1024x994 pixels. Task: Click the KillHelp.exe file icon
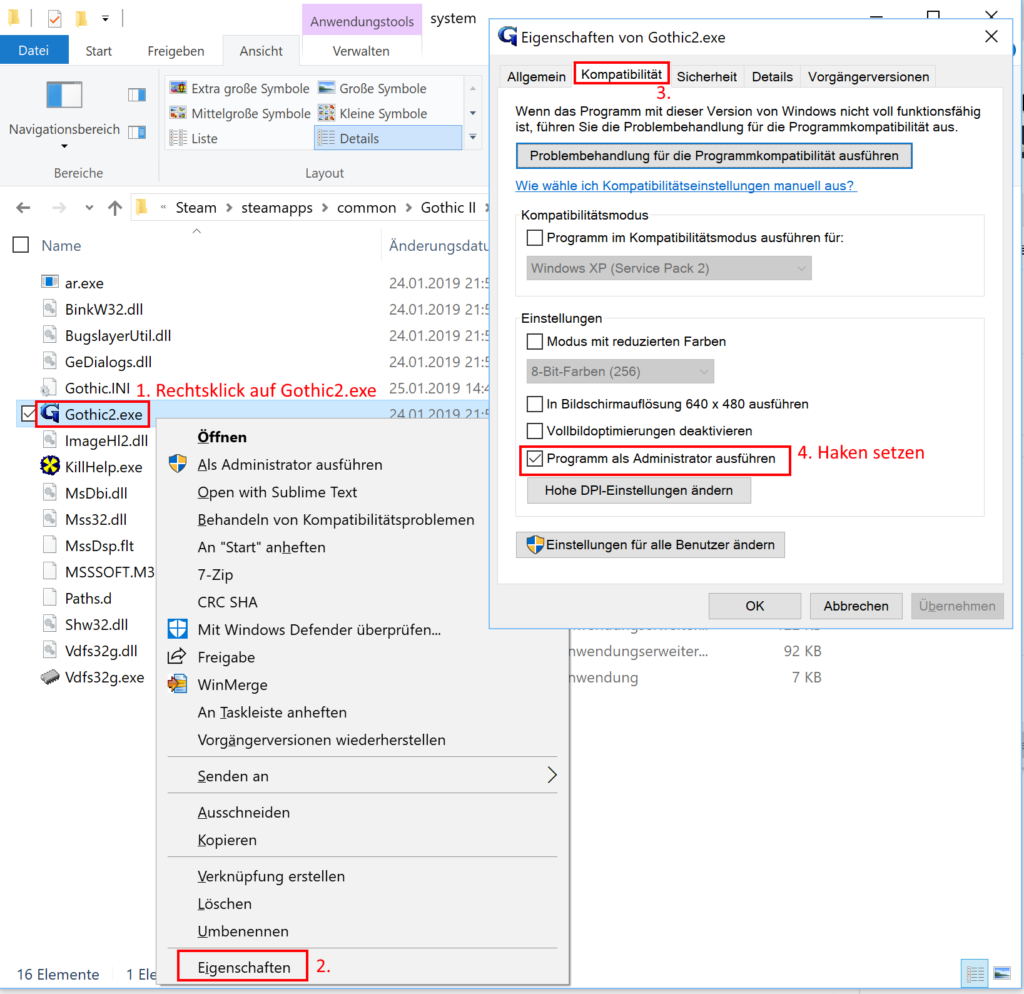pyautogui.click(x=50, y=466)
